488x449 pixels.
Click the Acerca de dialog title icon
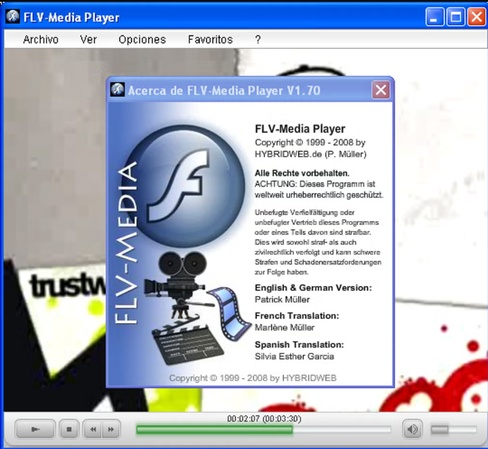117,89
